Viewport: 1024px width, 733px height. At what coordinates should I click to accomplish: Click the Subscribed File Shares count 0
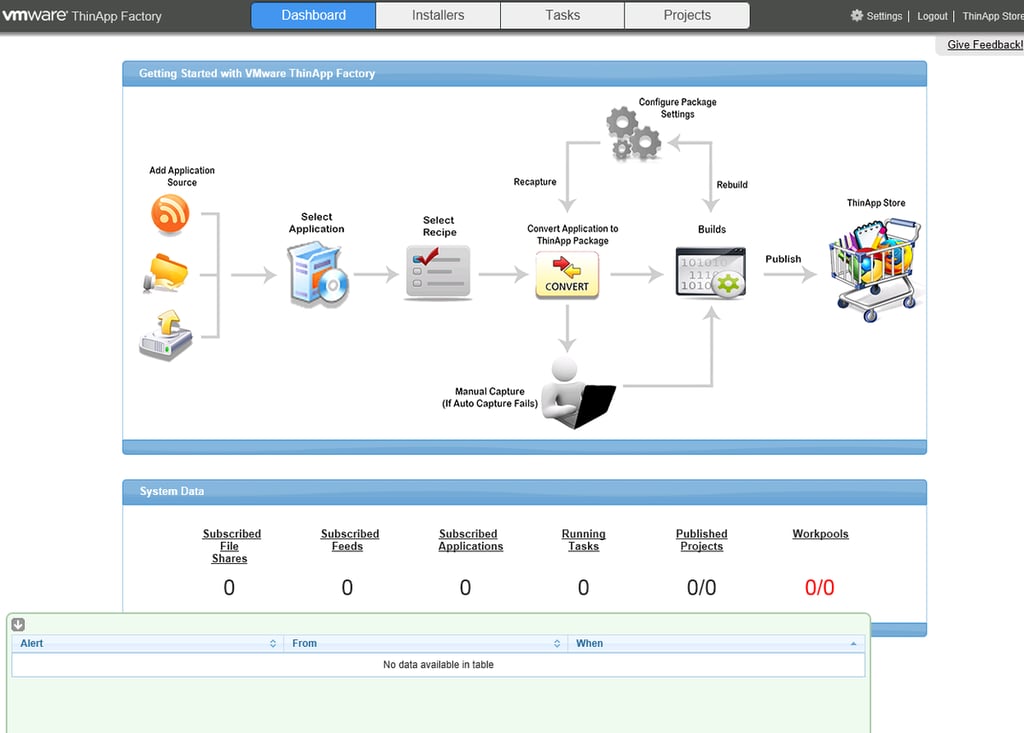tap(229, 587)
